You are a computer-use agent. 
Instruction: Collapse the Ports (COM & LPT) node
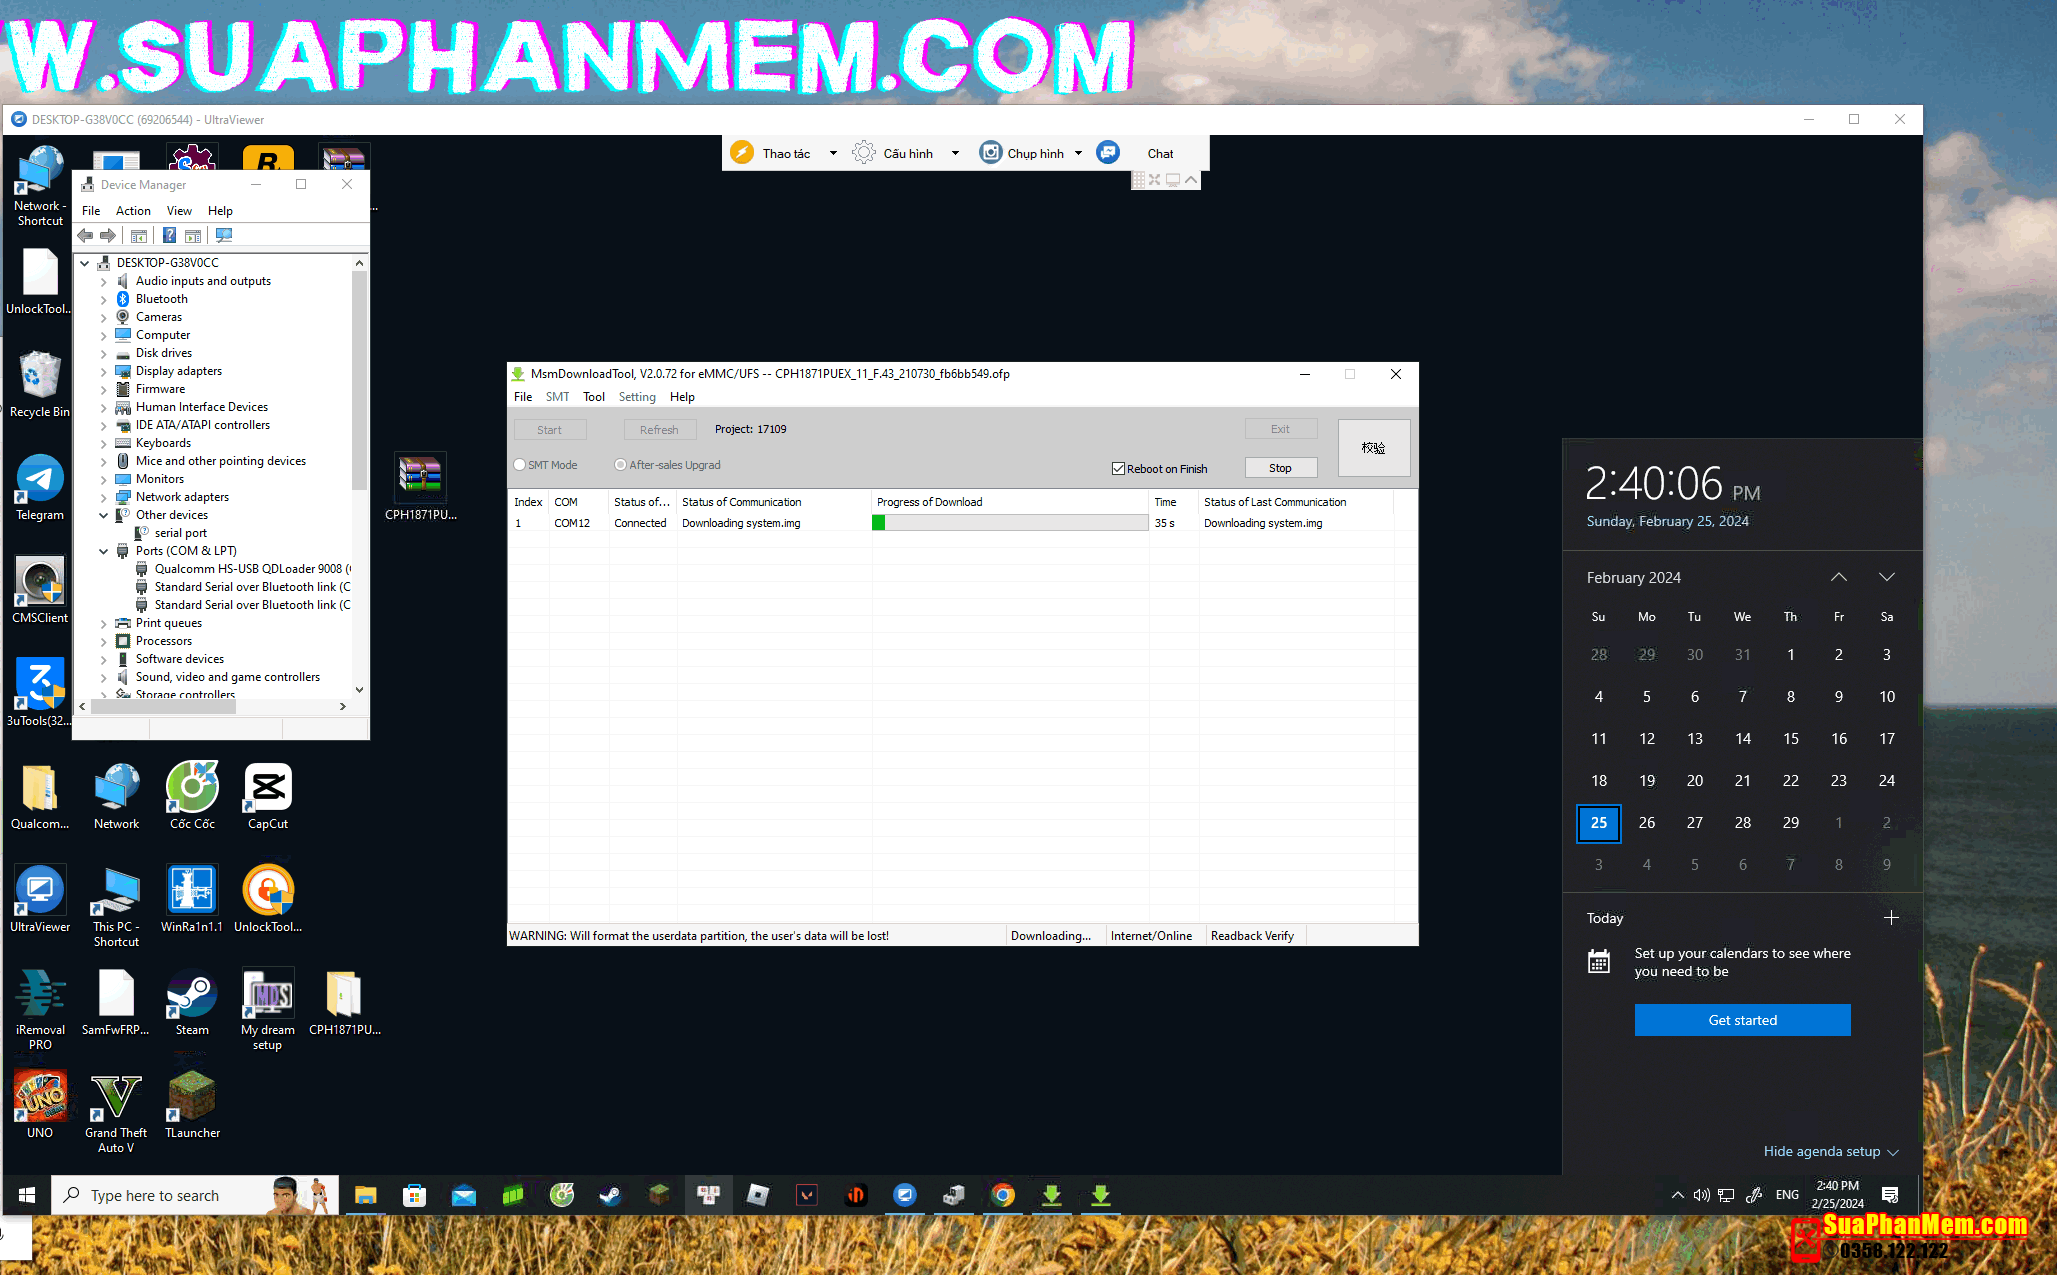103,551
